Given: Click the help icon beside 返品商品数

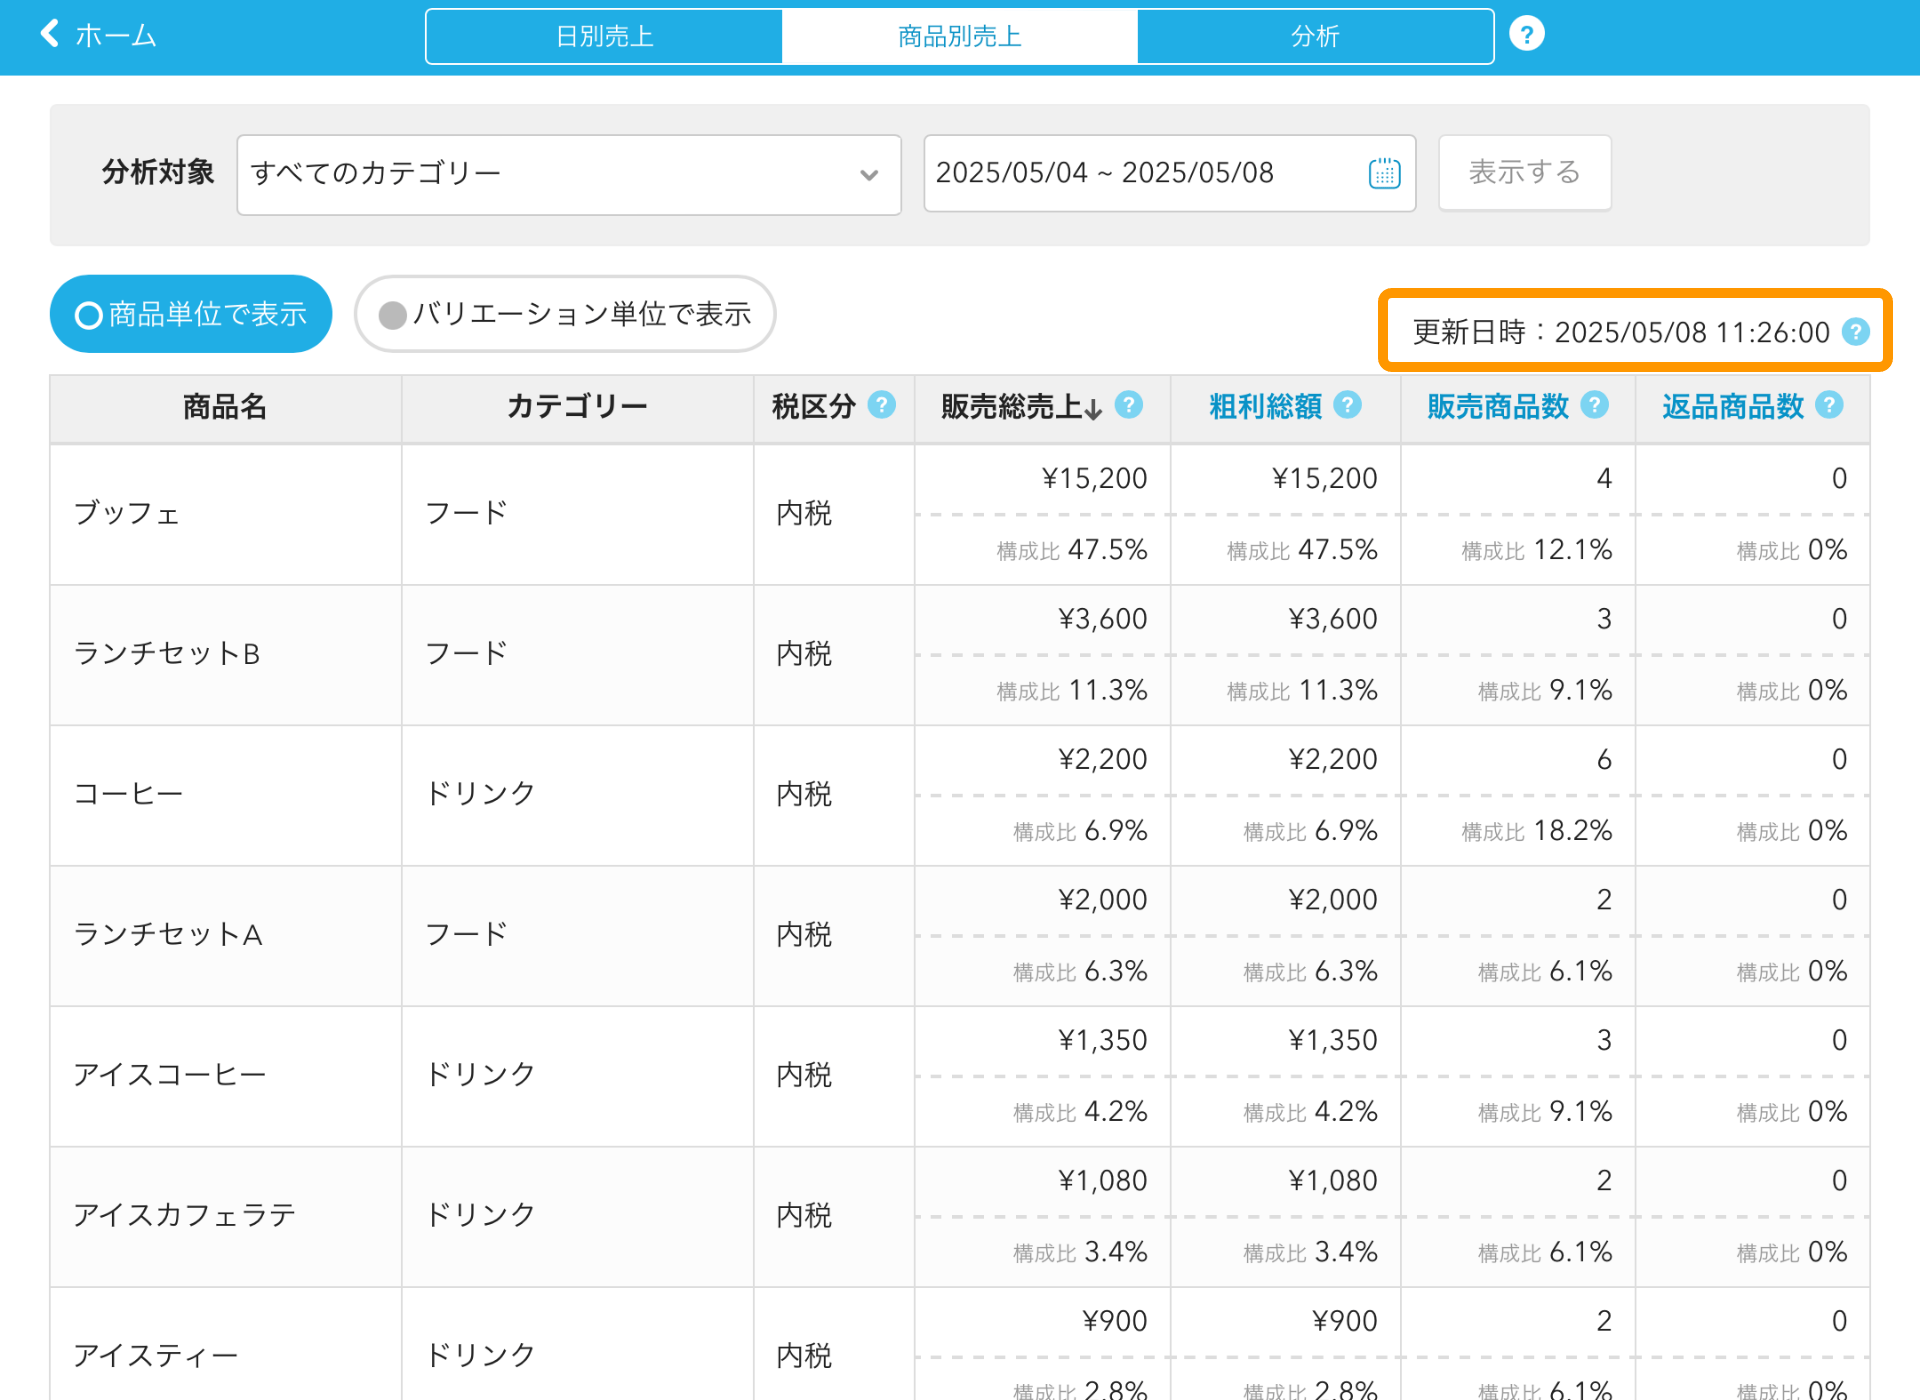Looking at the screenshot, I should 1829,405.
